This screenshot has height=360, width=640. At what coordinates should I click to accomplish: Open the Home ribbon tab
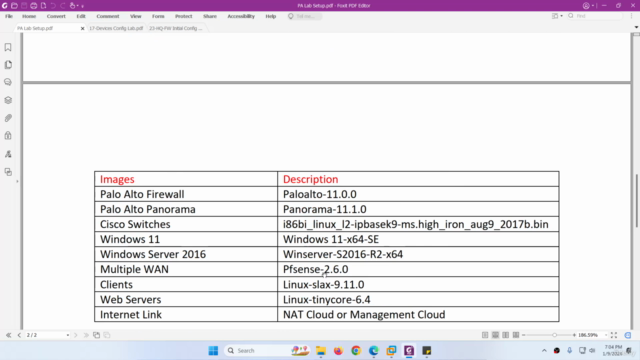(x=29, y=16)
